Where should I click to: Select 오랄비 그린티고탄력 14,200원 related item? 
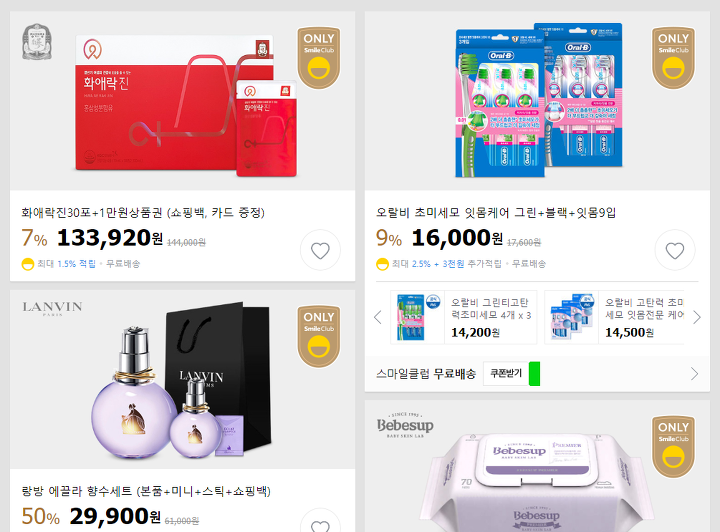pyautogui.click(x=463, y=317)
